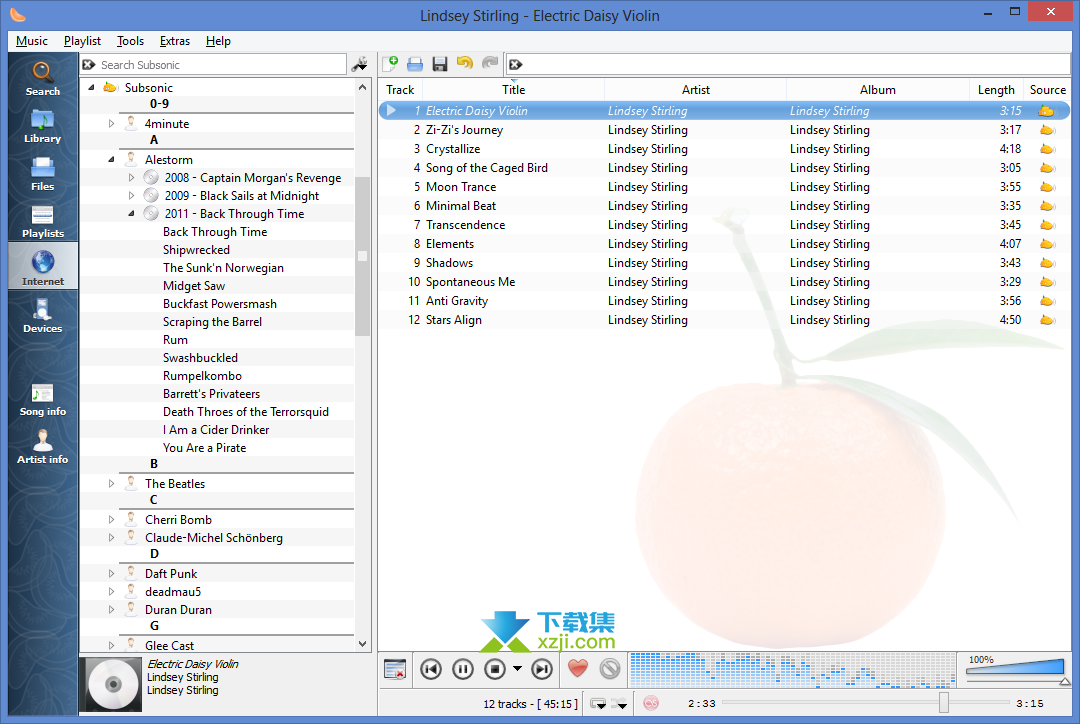This screenshot has height=724, width=1080.
Task: Sort by Album column header
Action: coord(878,90)
